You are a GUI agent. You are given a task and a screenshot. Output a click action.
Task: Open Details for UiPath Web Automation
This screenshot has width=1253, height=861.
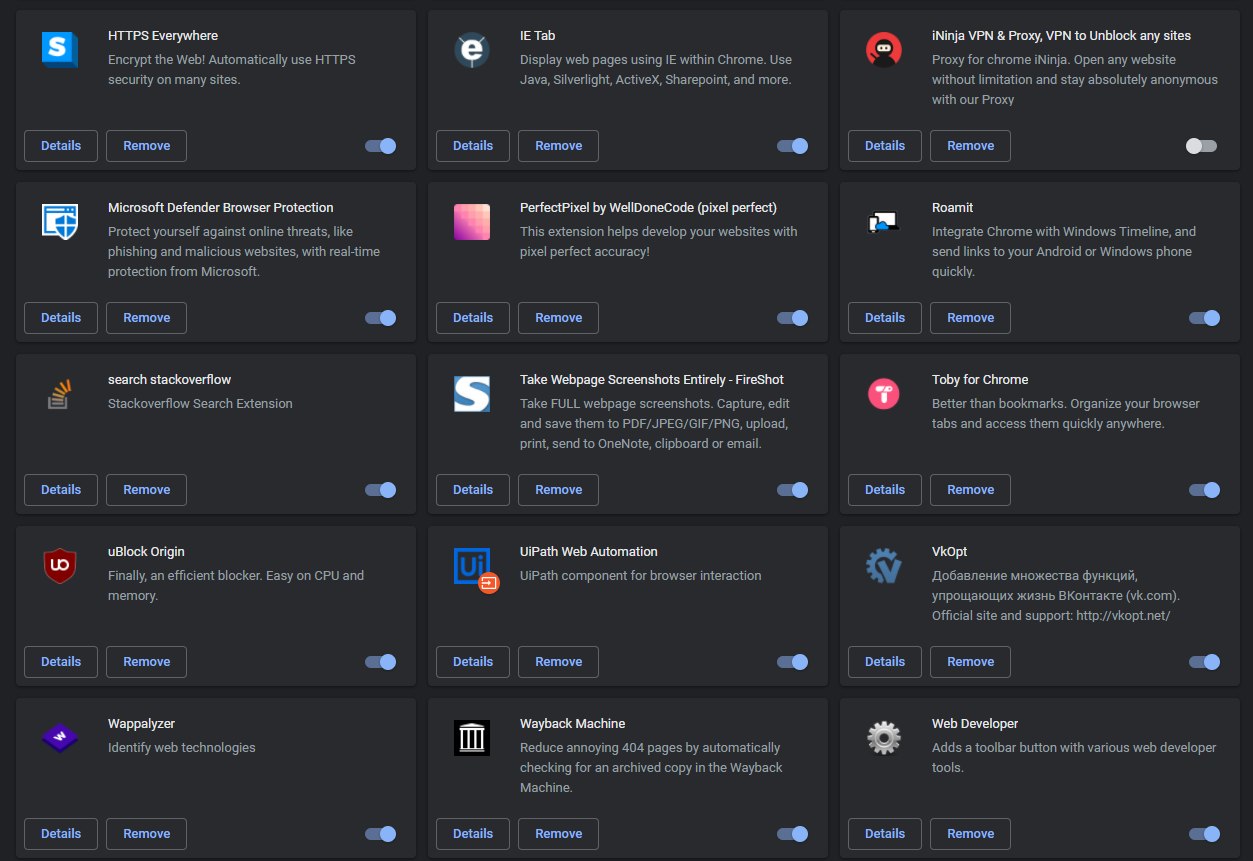click(x=473, y=662)
